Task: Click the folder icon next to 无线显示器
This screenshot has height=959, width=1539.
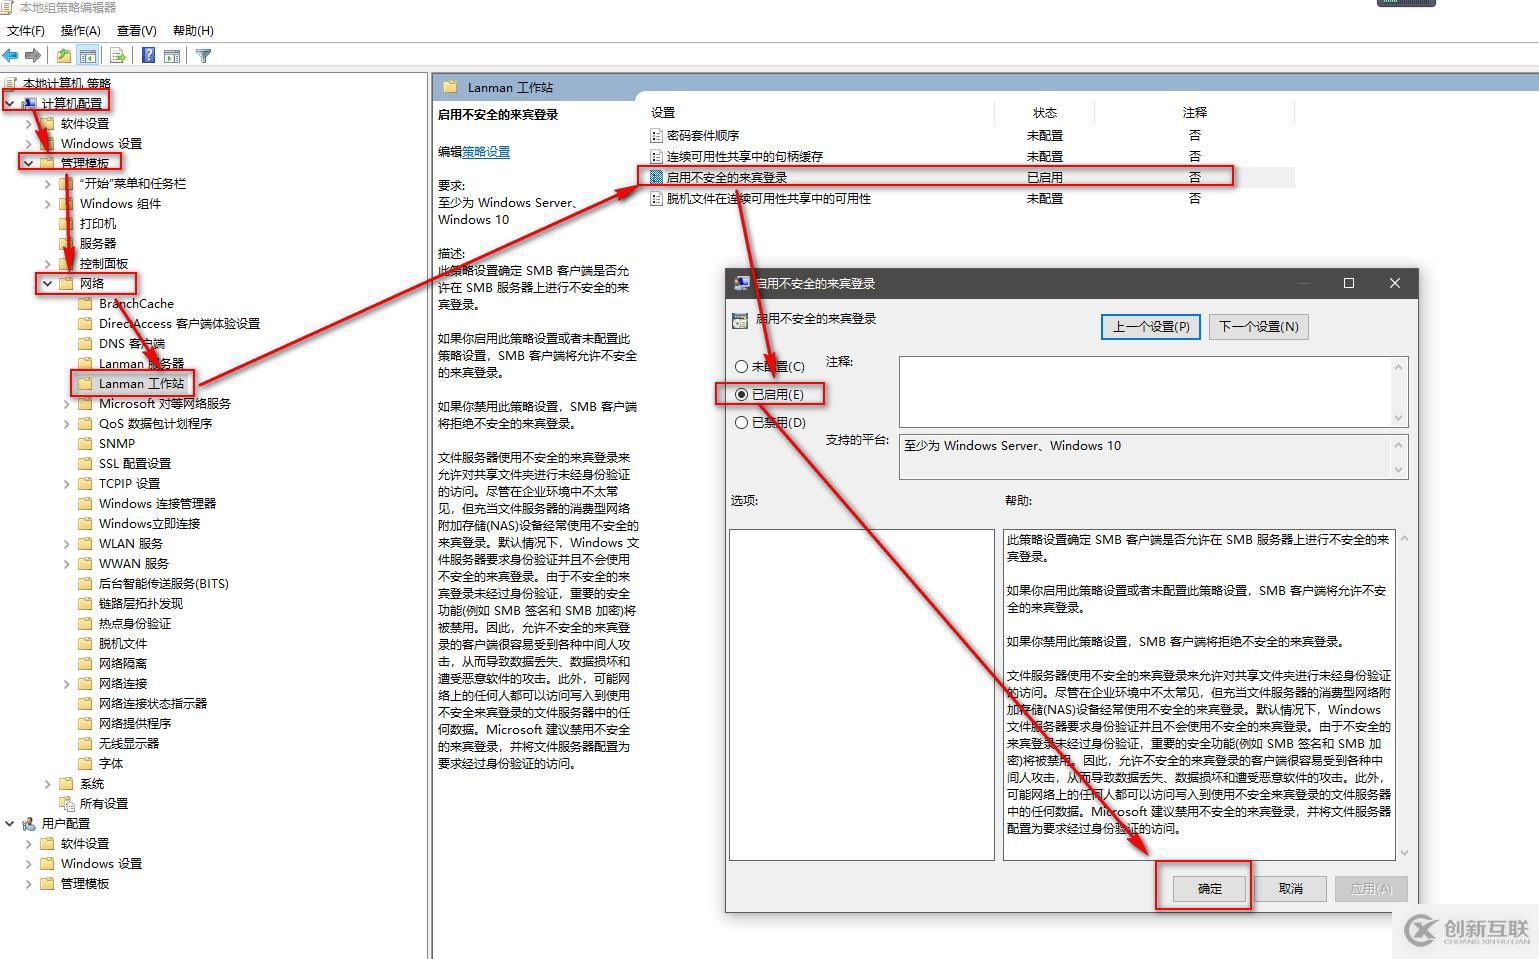Action: coord(85,743)
